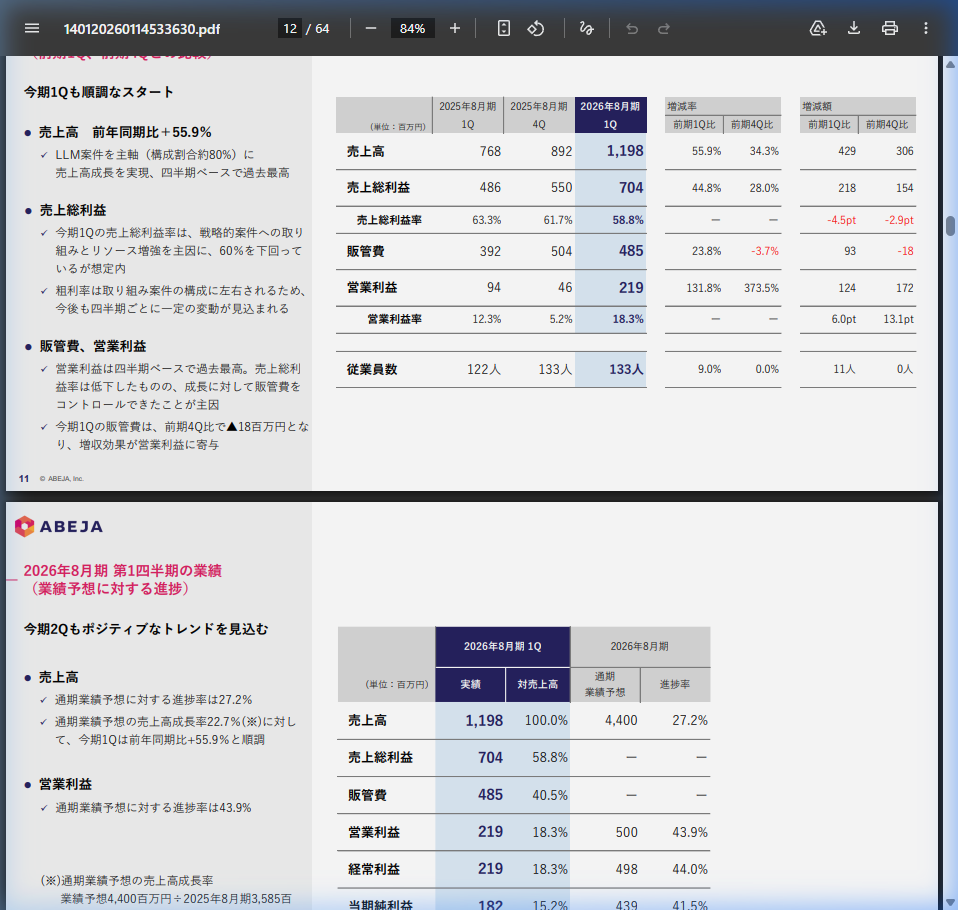
Task: Click the zoom out minus button
Action: pyautogui.click(x=371, y=28)
